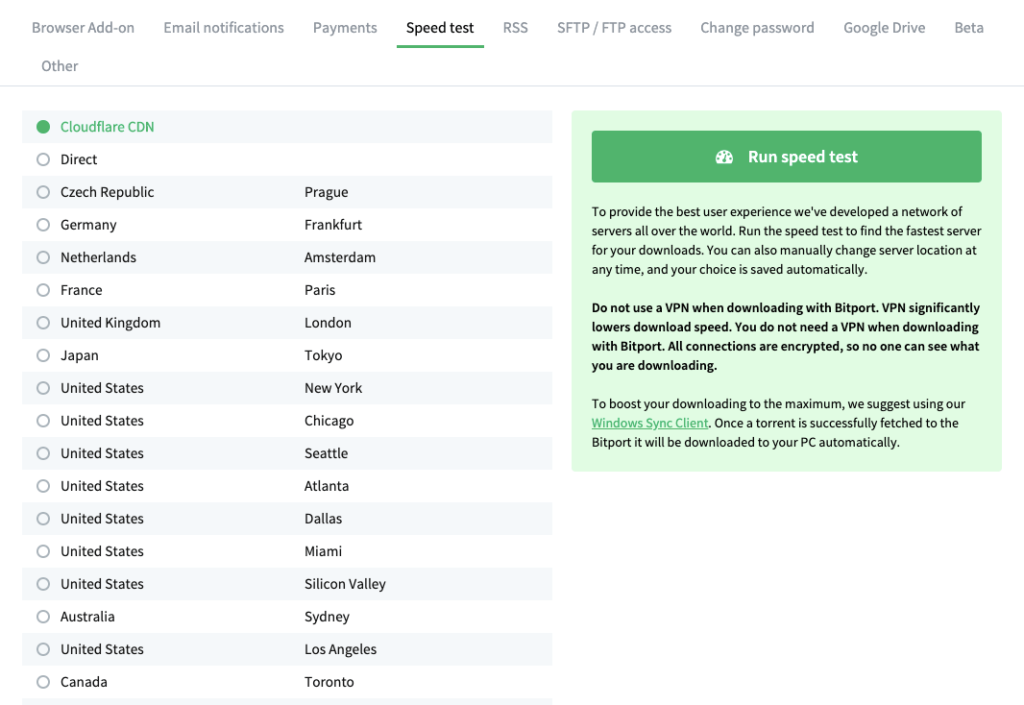
Task: Click the Dallas city text
Action: 323,518
